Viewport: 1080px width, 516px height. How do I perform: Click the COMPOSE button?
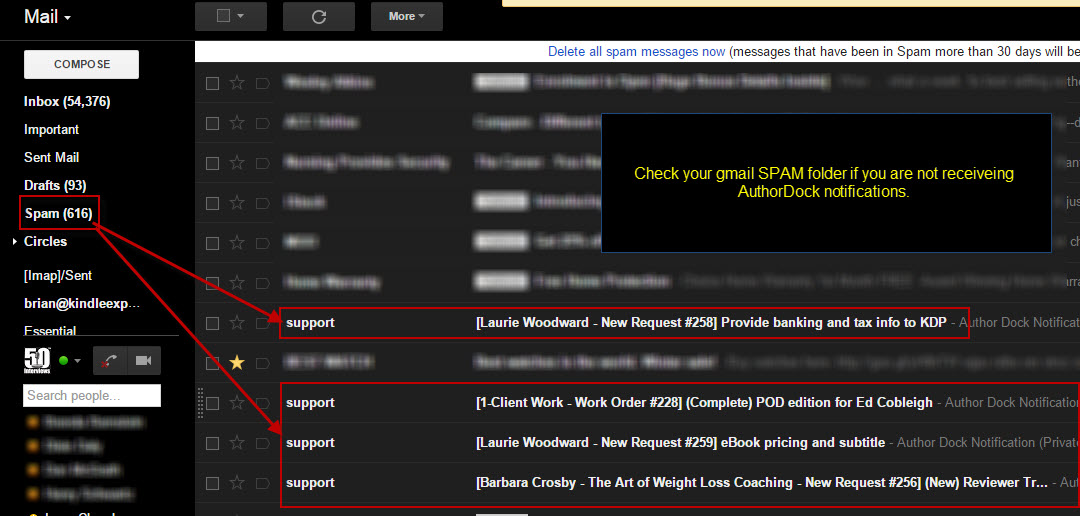point(81,64)
